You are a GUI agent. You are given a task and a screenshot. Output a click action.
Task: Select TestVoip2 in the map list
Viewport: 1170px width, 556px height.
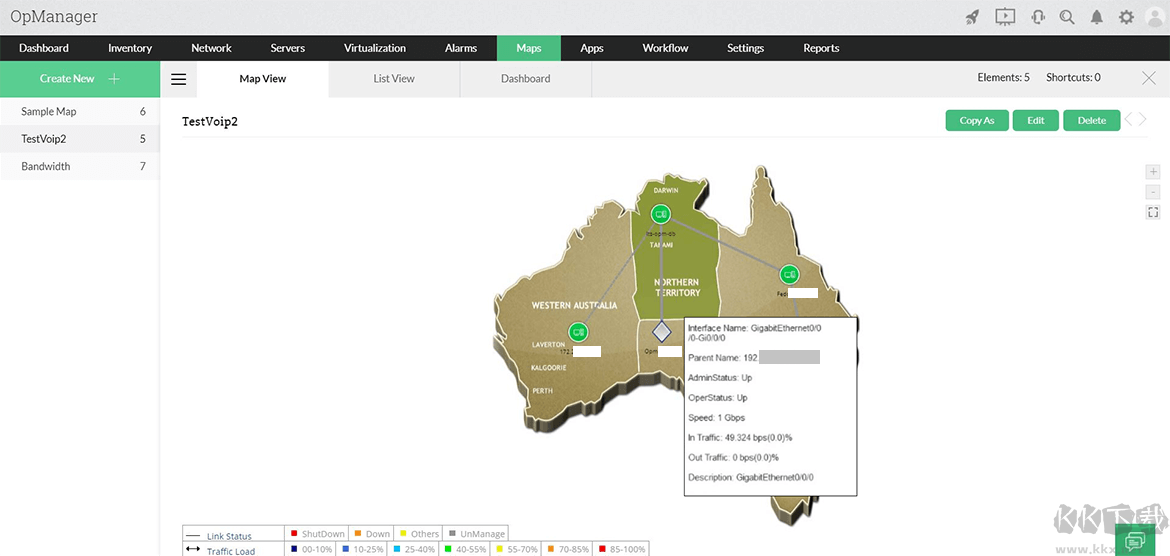coord(80,139)
